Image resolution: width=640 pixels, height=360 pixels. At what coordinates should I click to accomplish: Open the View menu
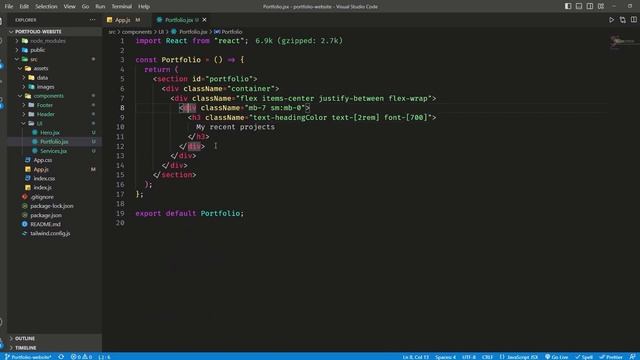[69, 6]
